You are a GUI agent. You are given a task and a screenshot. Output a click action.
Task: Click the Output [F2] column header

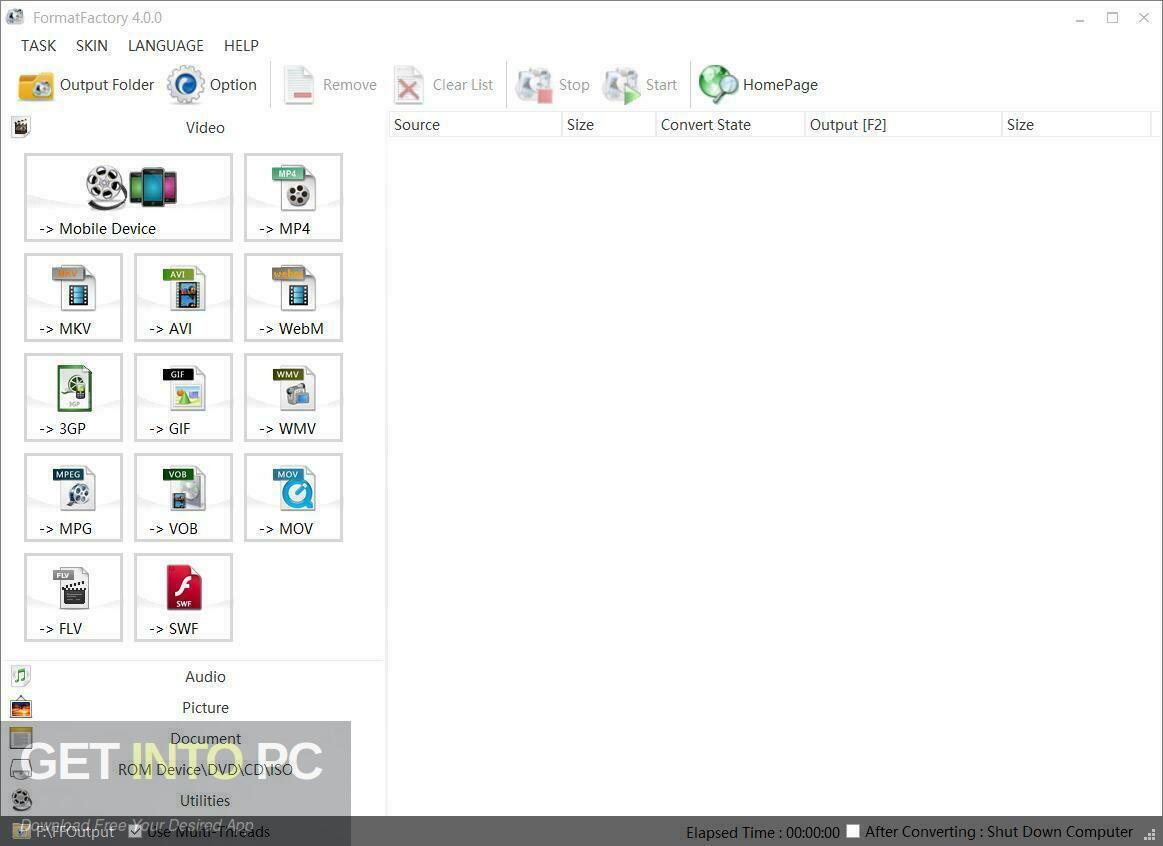(x=903, y=125)
